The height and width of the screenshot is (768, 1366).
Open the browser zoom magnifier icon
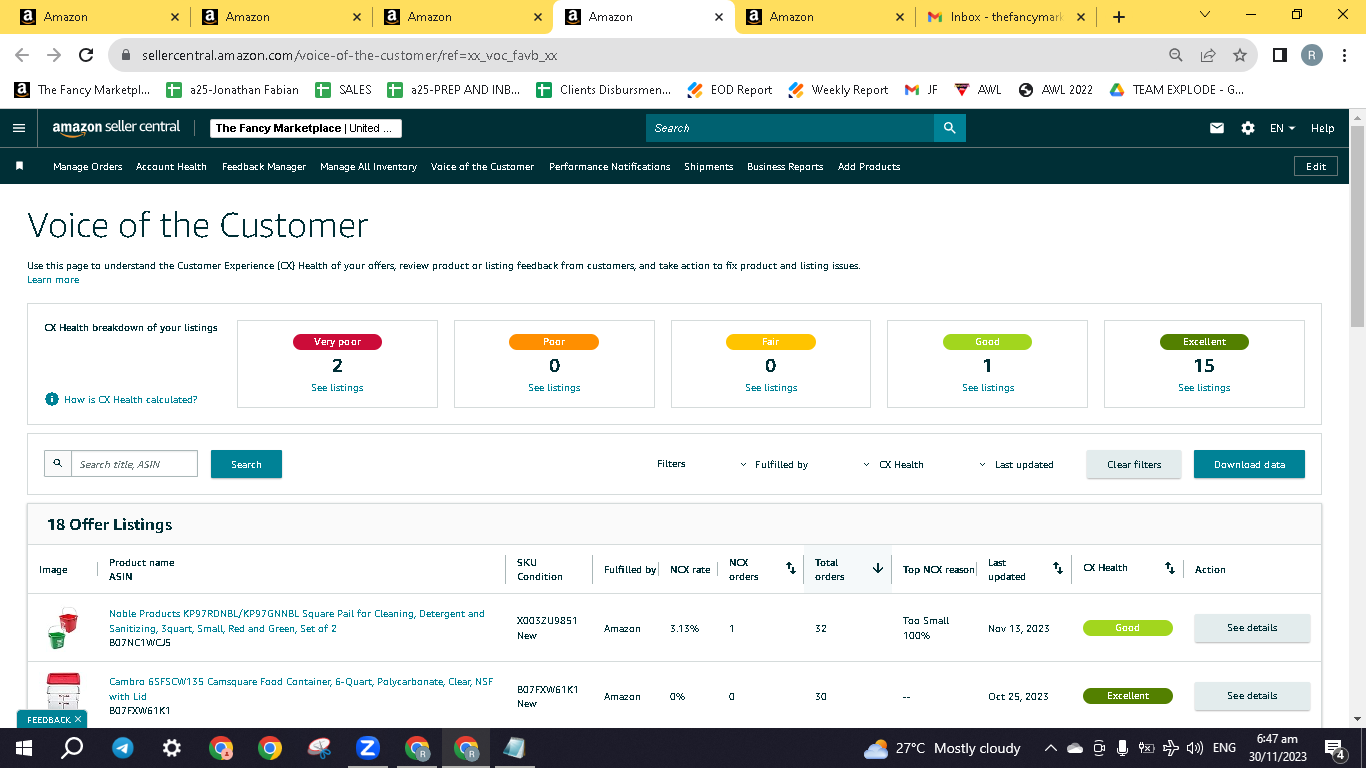(1176, 55)
